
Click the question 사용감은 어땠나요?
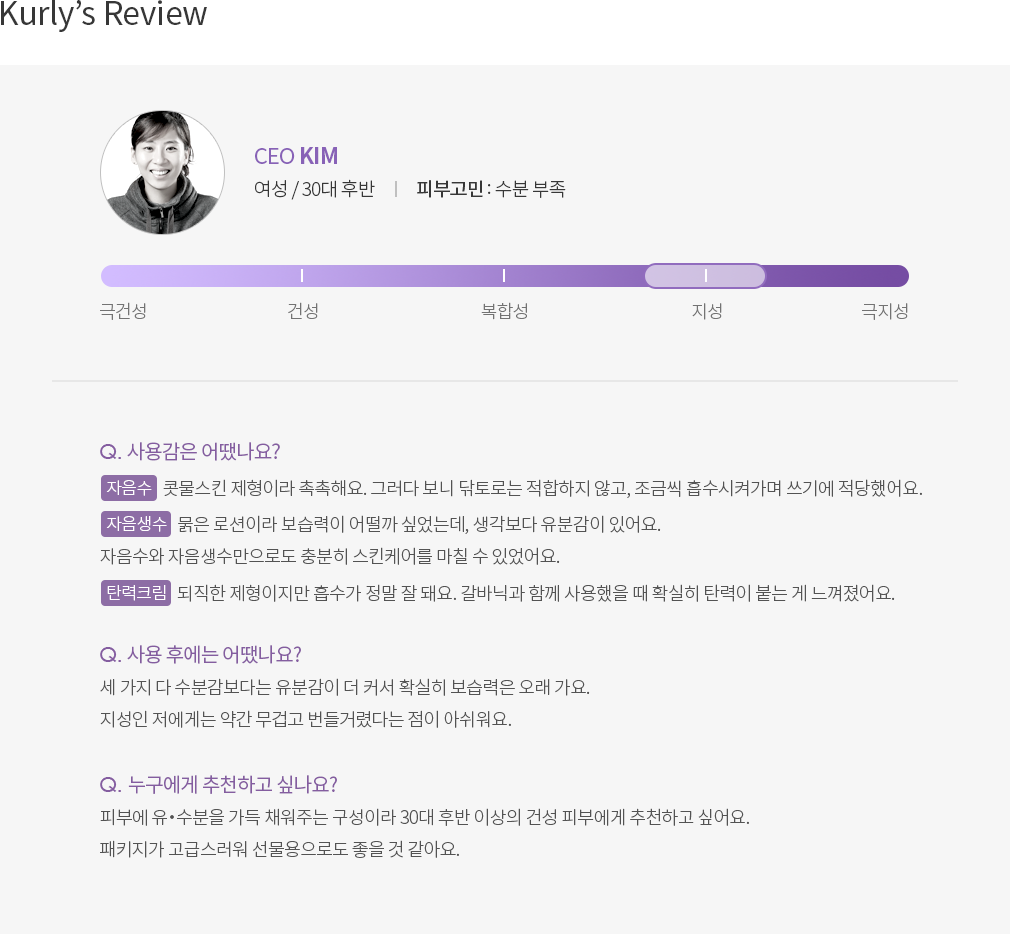[x=190, y=451]
